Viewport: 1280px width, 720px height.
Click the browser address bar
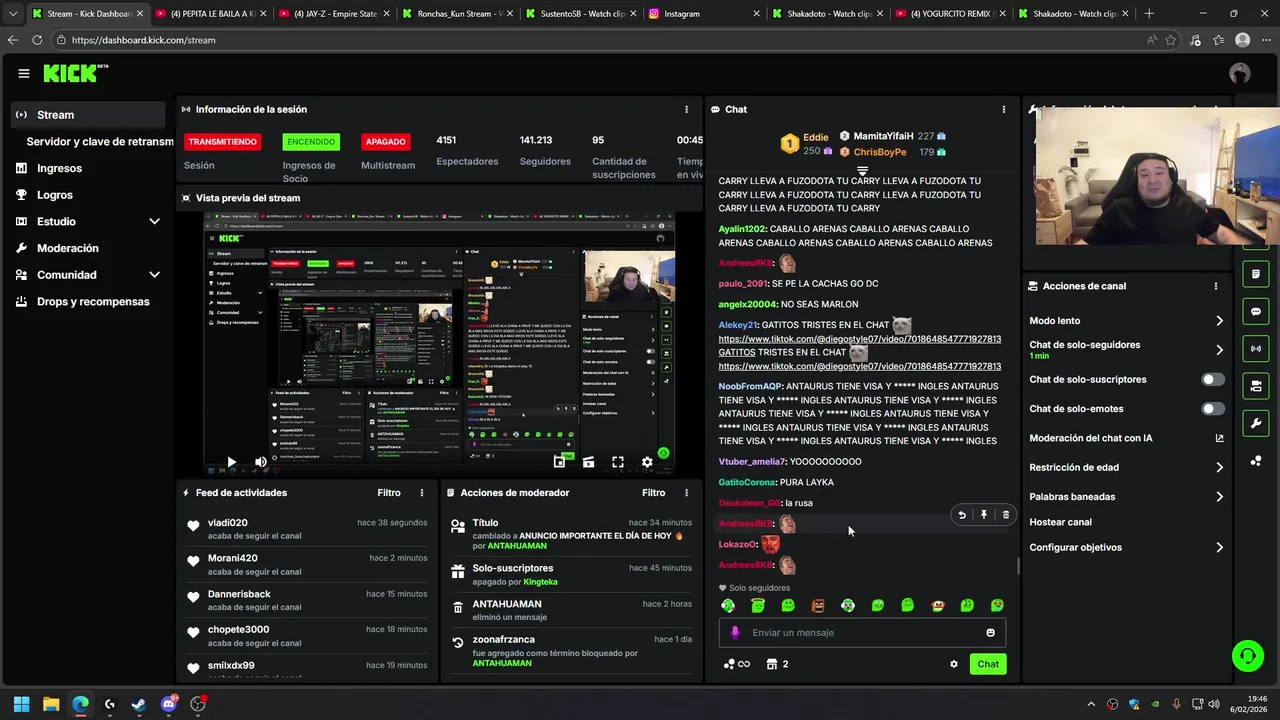pyautogui.click(x=600, y=40)
